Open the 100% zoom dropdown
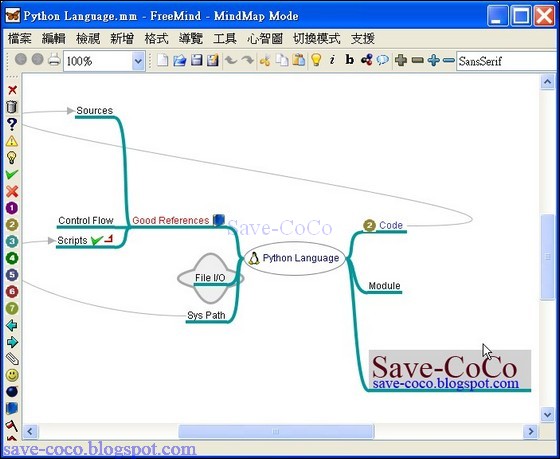 (138, 61)
